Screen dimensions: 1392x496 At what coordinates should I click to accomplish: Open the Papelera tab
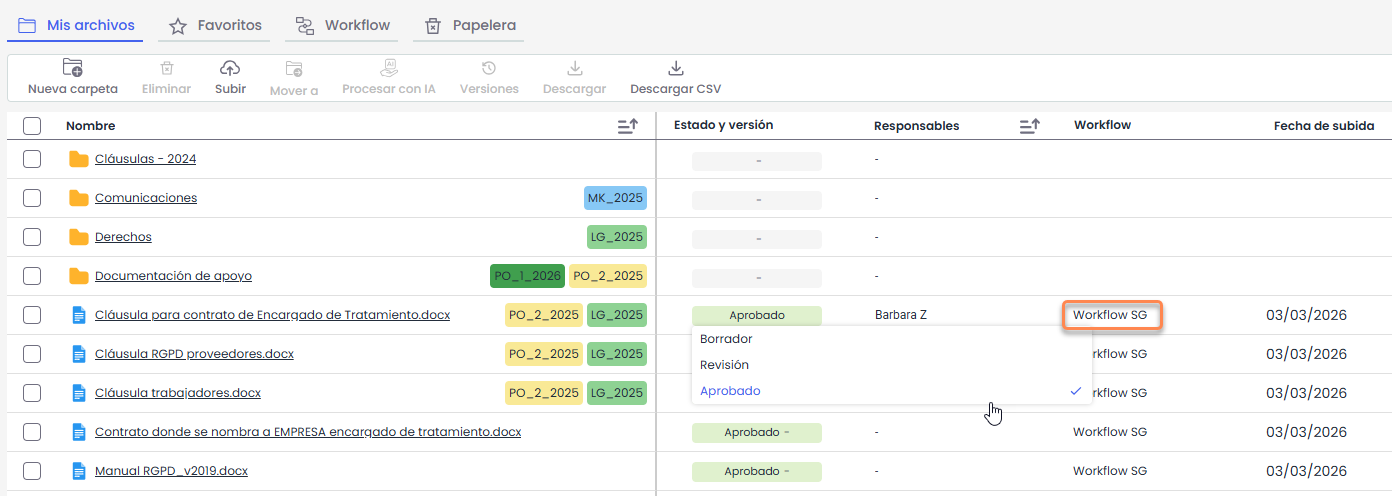click(471, 25)
